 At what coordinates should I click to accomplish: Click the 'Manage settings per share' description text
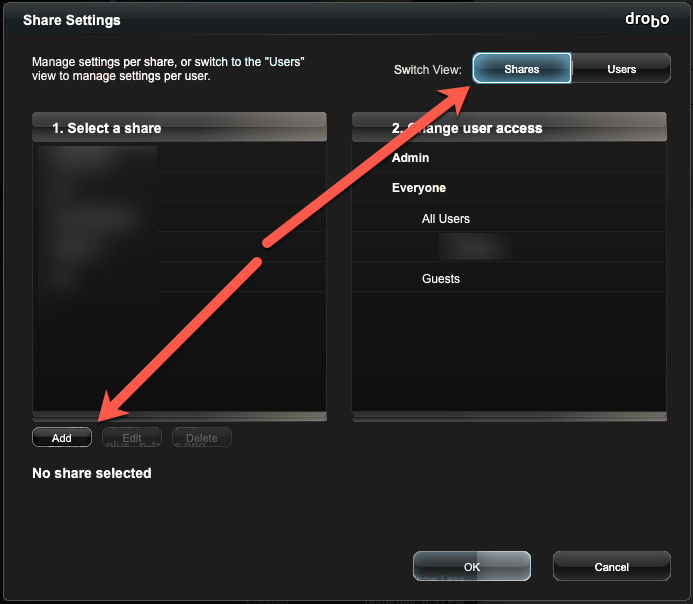pyautogui.click(x=168, y=68)
